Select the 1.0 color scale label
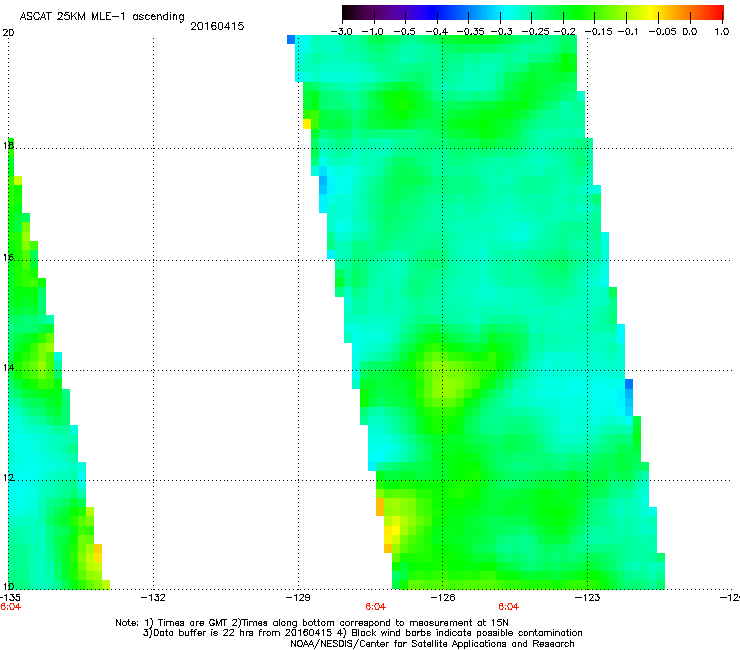Screen dimensions: 740x650 (722, 32)
